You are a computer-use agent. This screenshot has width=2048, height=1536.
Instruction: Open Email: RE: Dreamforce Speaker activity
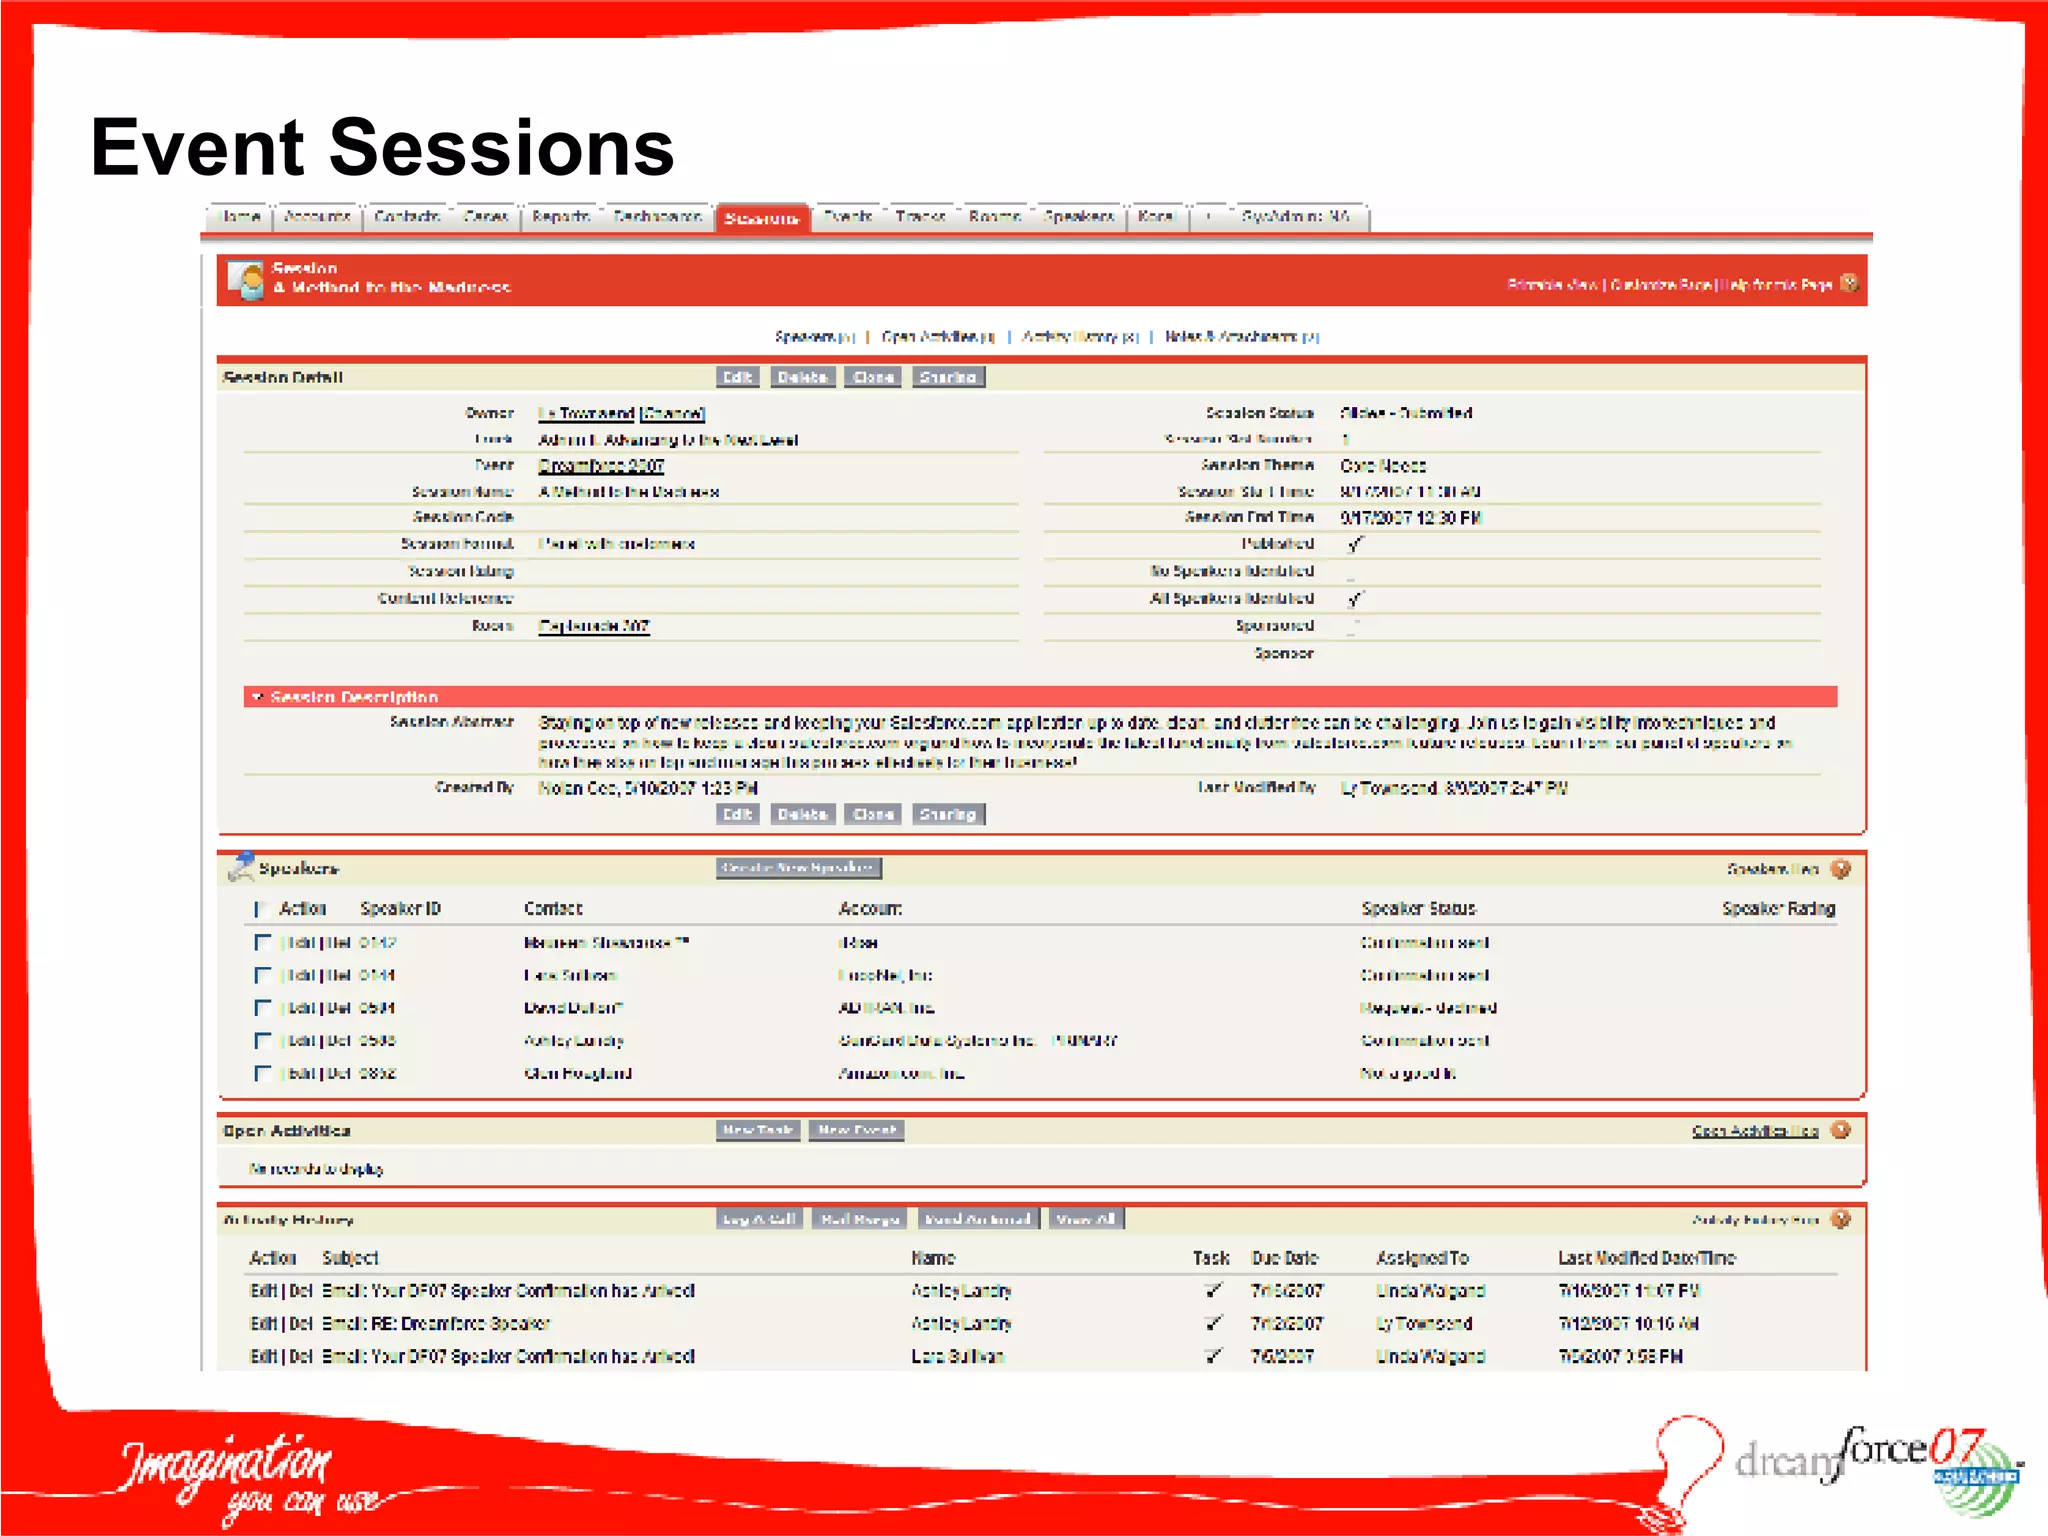pyautogui.click(x=436, y=1323)
